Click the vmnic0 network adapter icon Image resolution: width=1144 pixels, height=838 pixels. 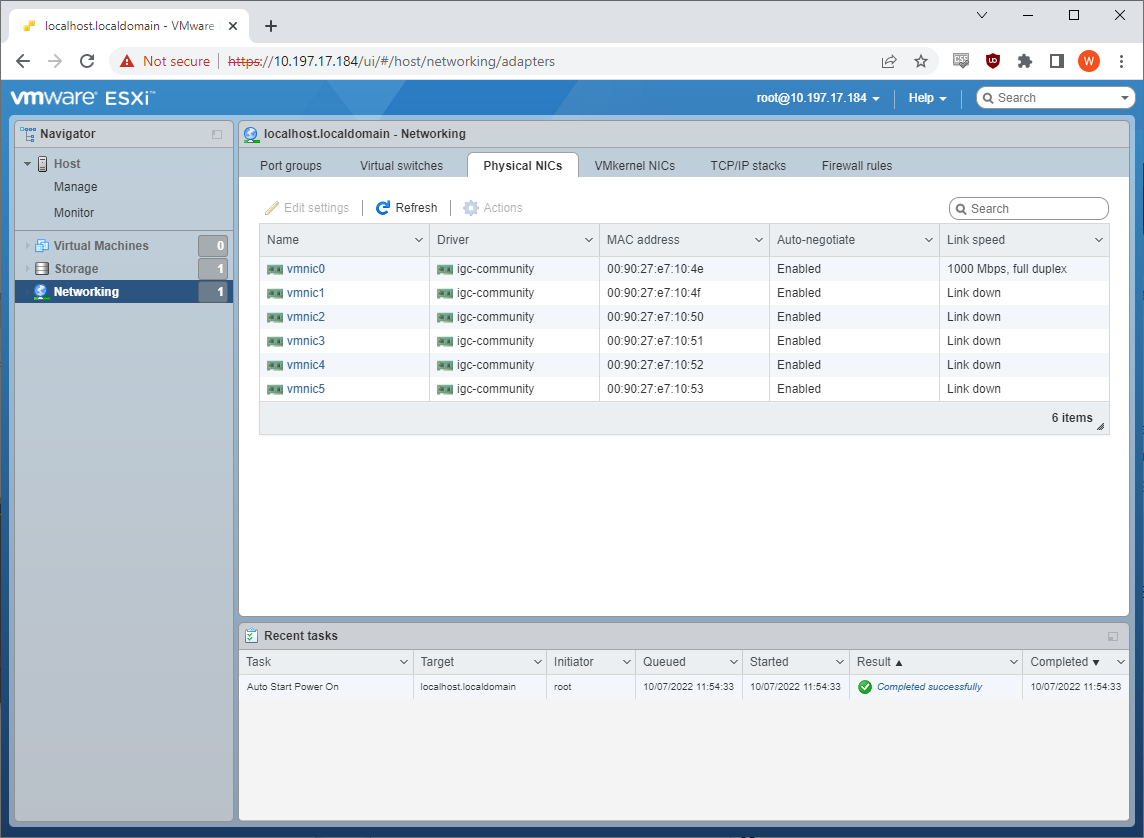[275, 269]
